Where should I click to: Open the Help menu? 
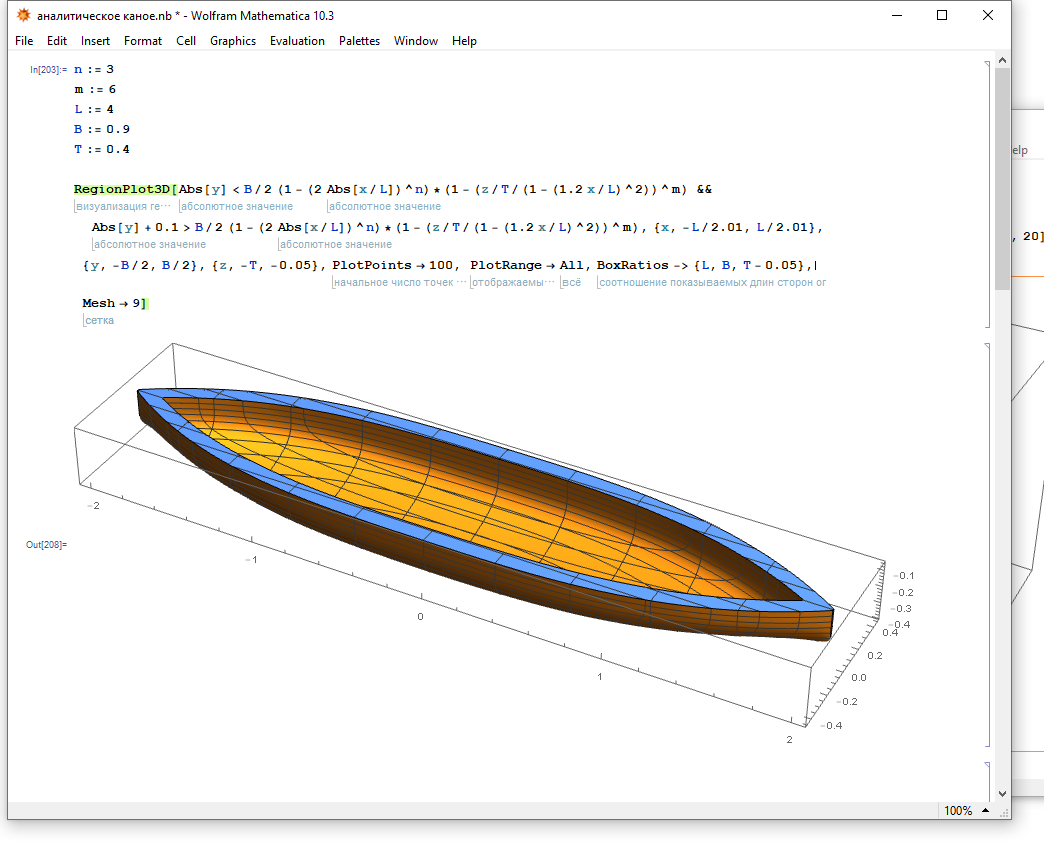pyautogui.click(x=464, y=41)
